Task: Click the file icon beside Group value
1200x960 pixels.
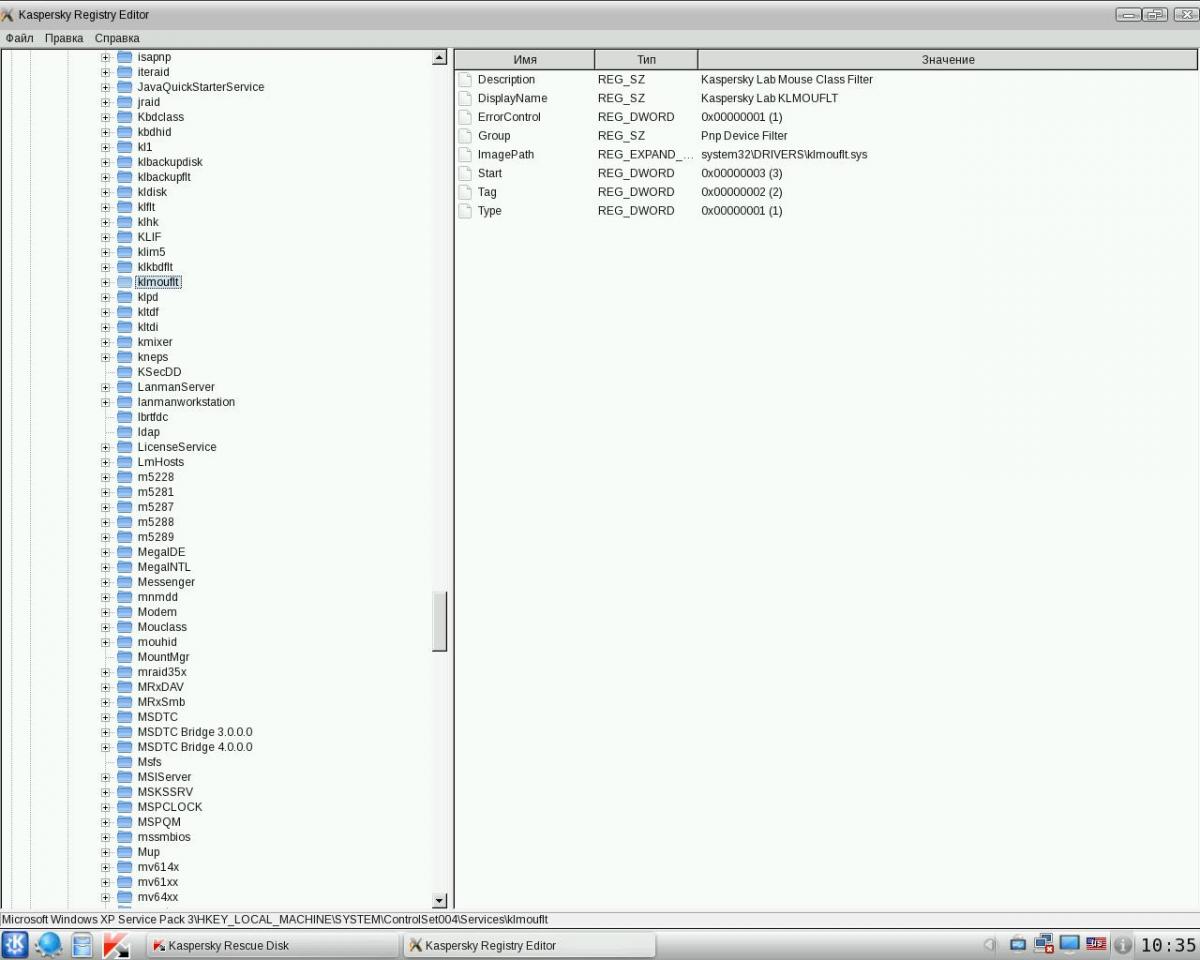Action: click(465, 136)
